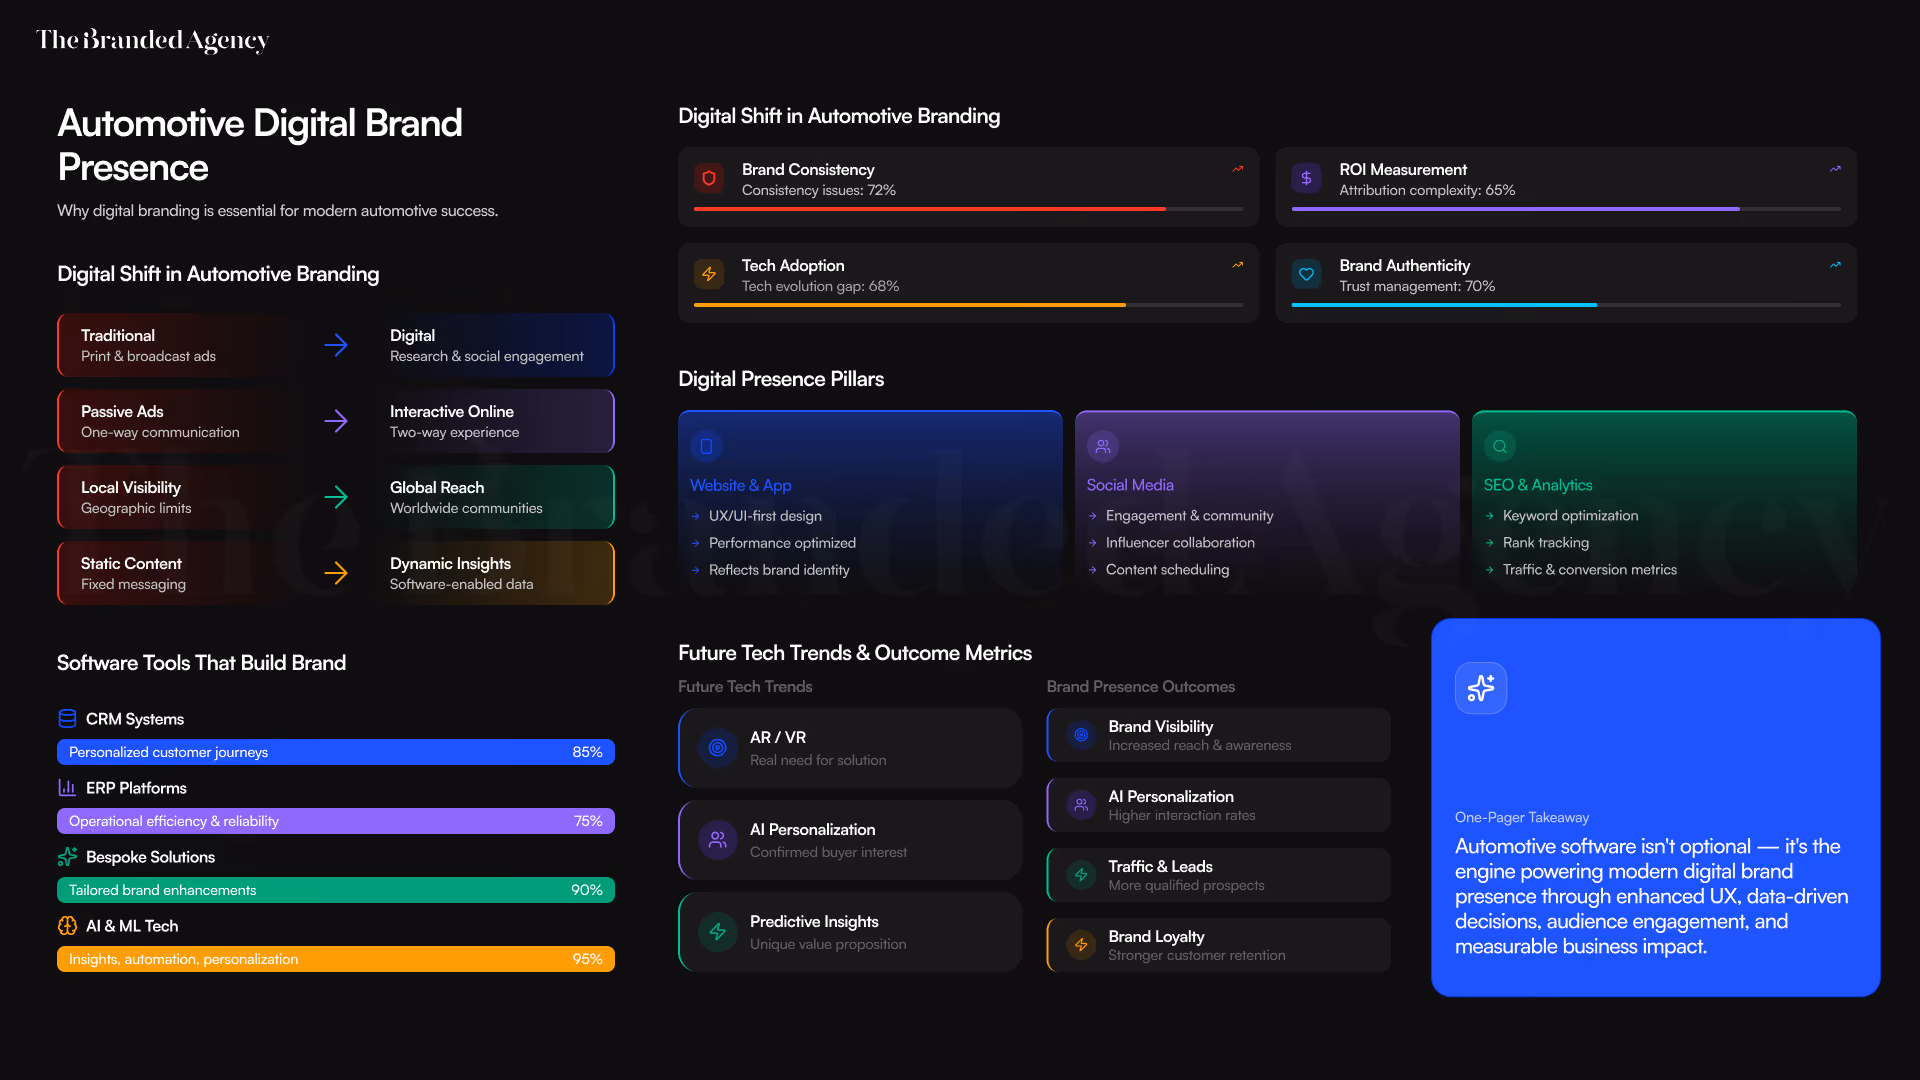Screen dimensions: 1920x1080
Task: Click the Social Media pillar heading
Action: [1130, 485]
